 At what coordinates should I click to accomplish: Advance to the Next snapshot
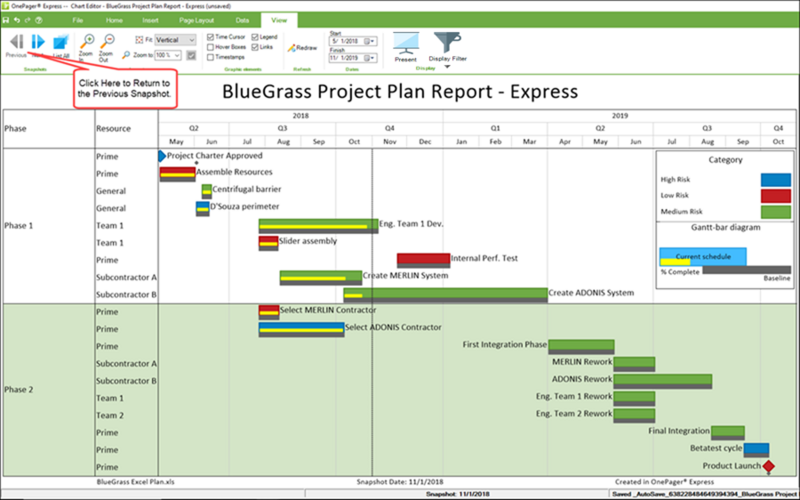(x=38, y=42)
